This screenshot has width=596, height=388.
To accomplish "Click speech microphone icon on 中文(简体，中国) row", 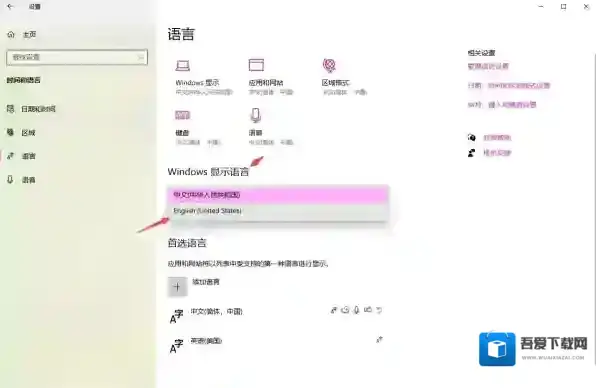I will pos(356,310).
